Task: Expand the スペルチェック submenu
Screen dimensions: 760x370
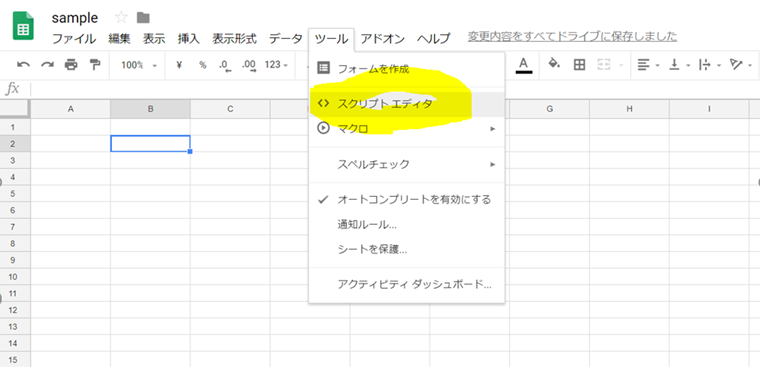Action: click(407, 164)
